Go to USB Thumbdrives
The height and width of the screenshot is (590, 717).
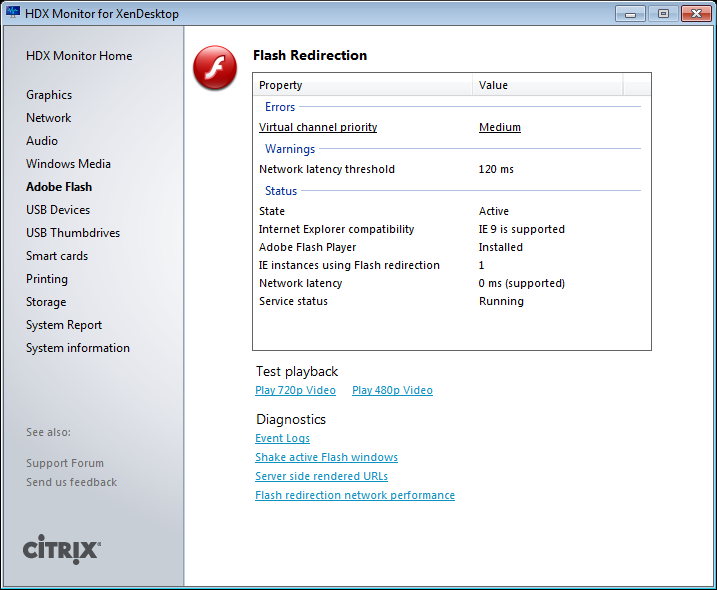pyautogui.click(x=73, y=233)
